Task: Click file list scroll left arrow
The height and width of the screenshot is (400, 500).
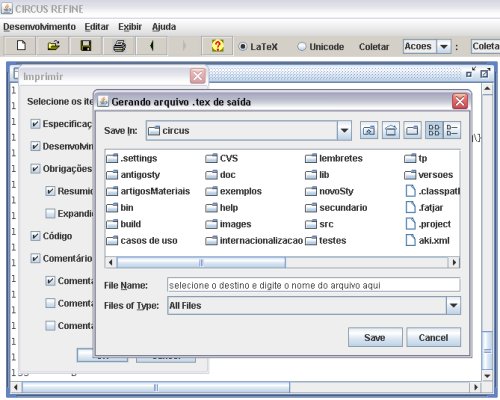Action: pyautogui.click(x=111, y=263)
